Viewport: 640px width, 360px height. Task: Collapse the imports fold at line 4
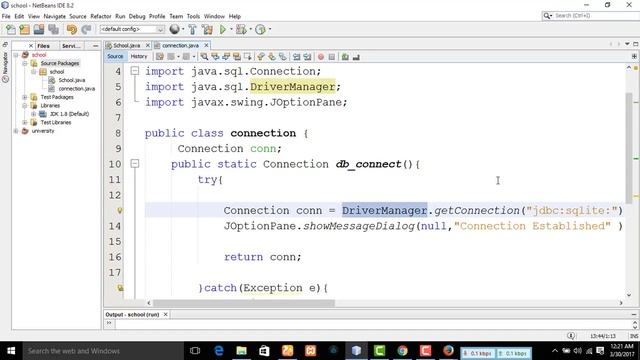[x=135, y=71]
